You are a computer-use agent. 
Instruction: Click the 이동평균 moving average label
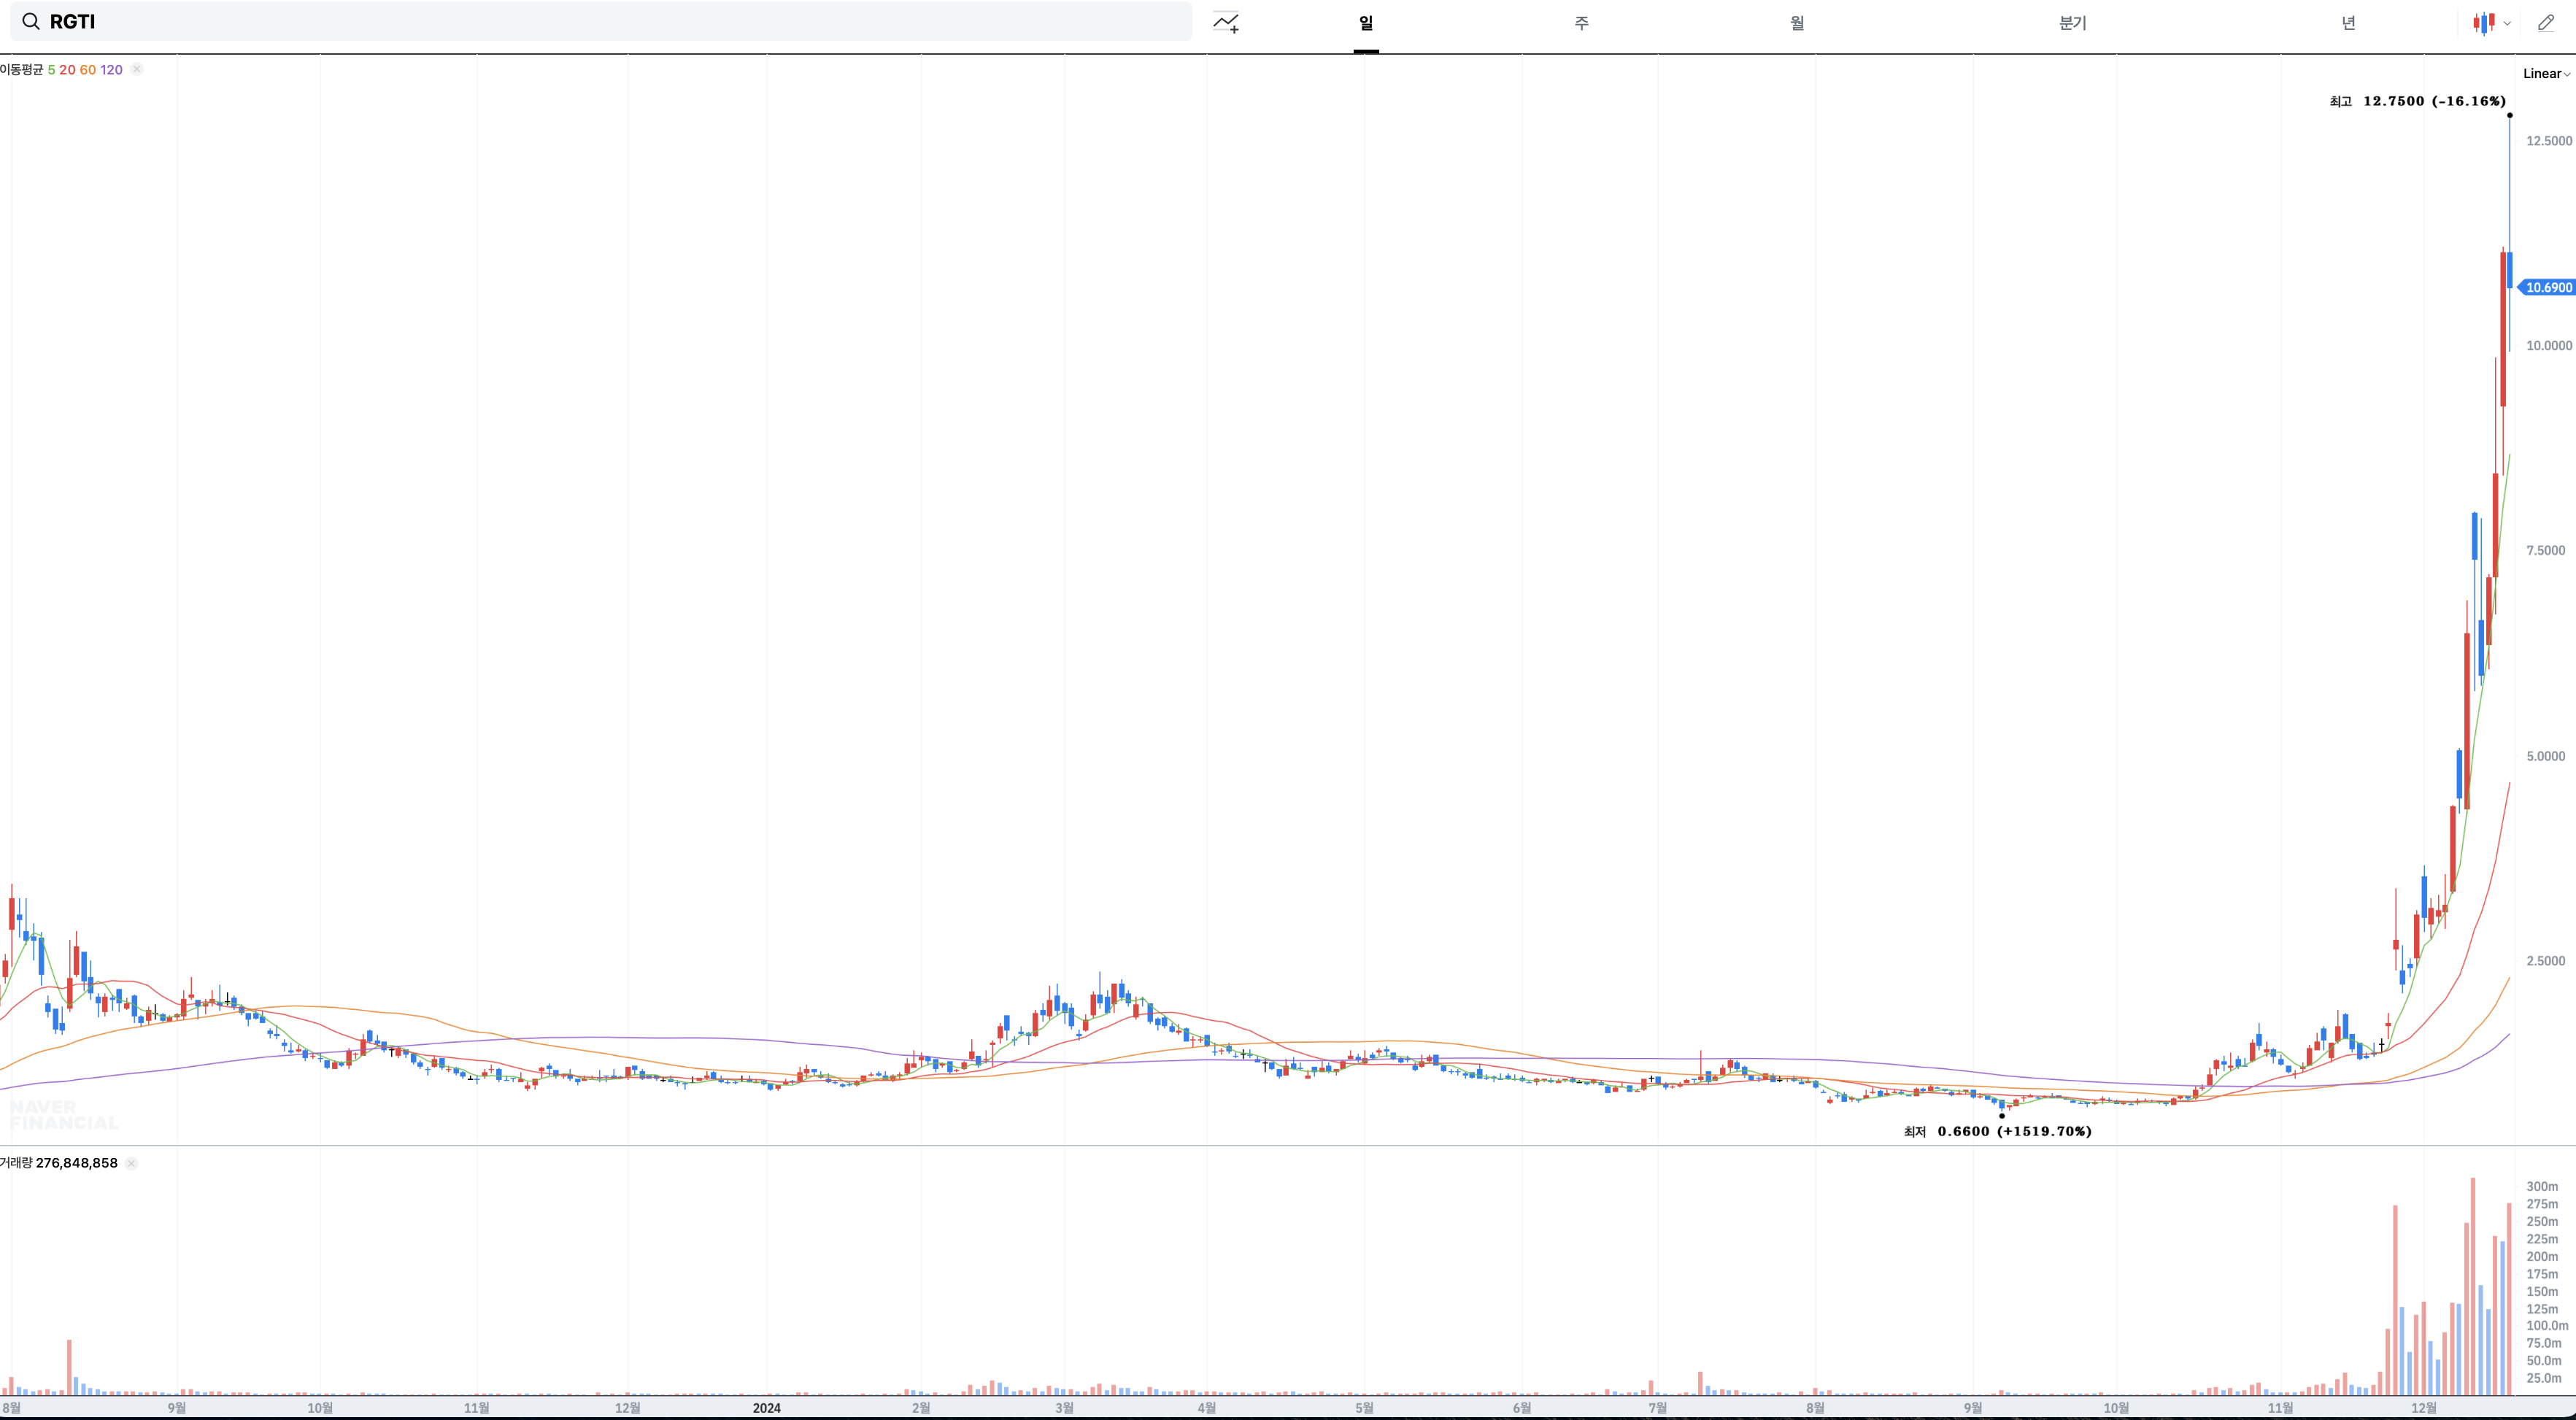(22, 69)
